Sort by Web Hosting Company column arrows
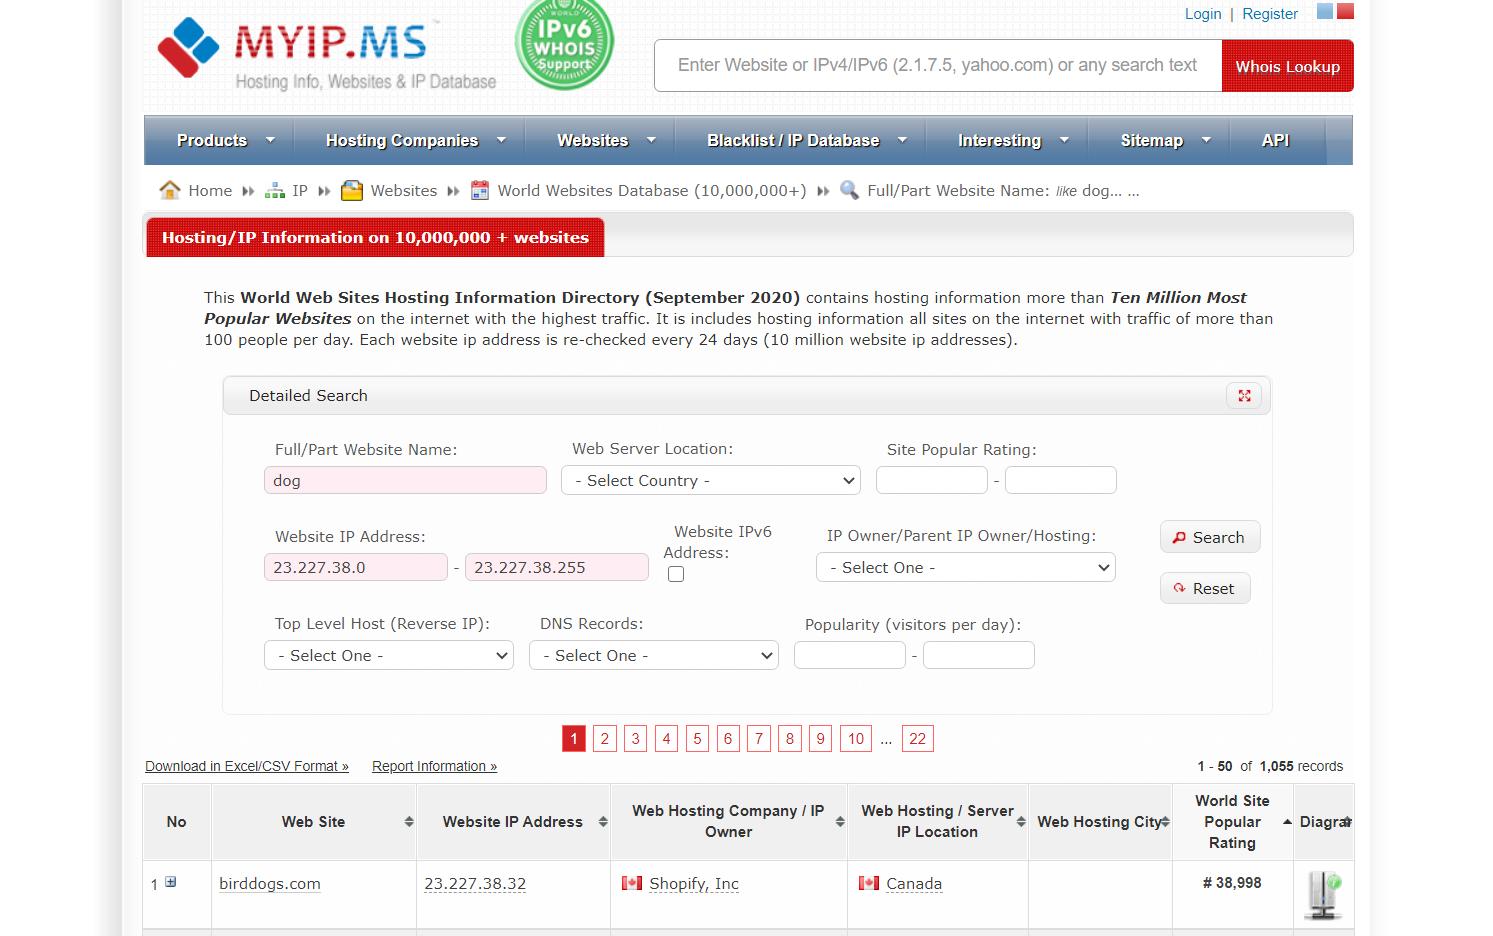This screenshot has width=1493, height=936. pyautogui.click(x=840, y=822)
